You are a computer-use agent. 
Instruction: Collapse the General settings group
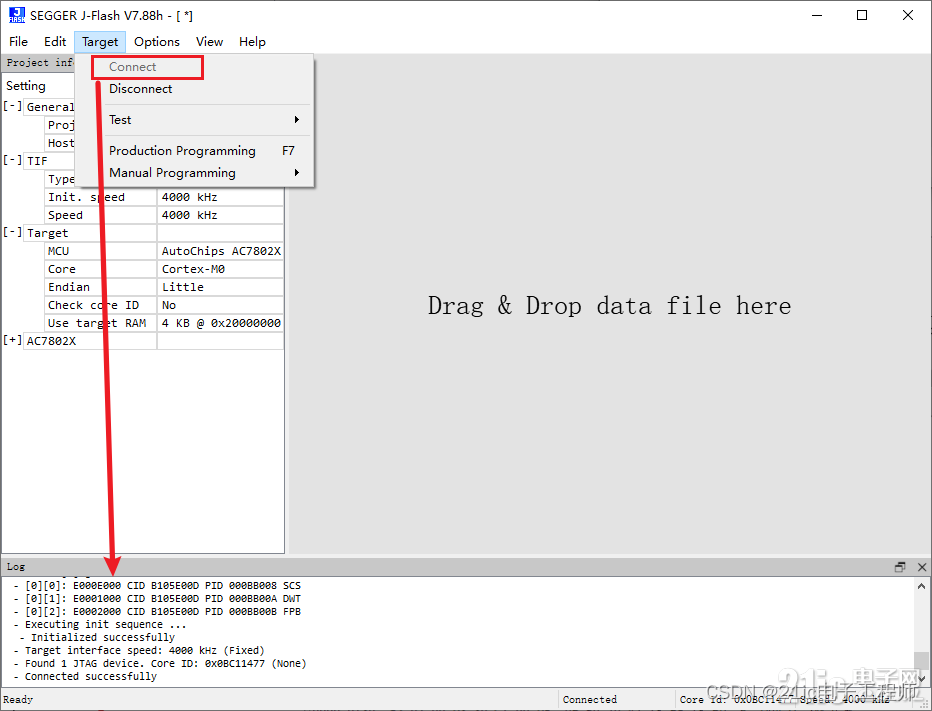click(12, 106)
